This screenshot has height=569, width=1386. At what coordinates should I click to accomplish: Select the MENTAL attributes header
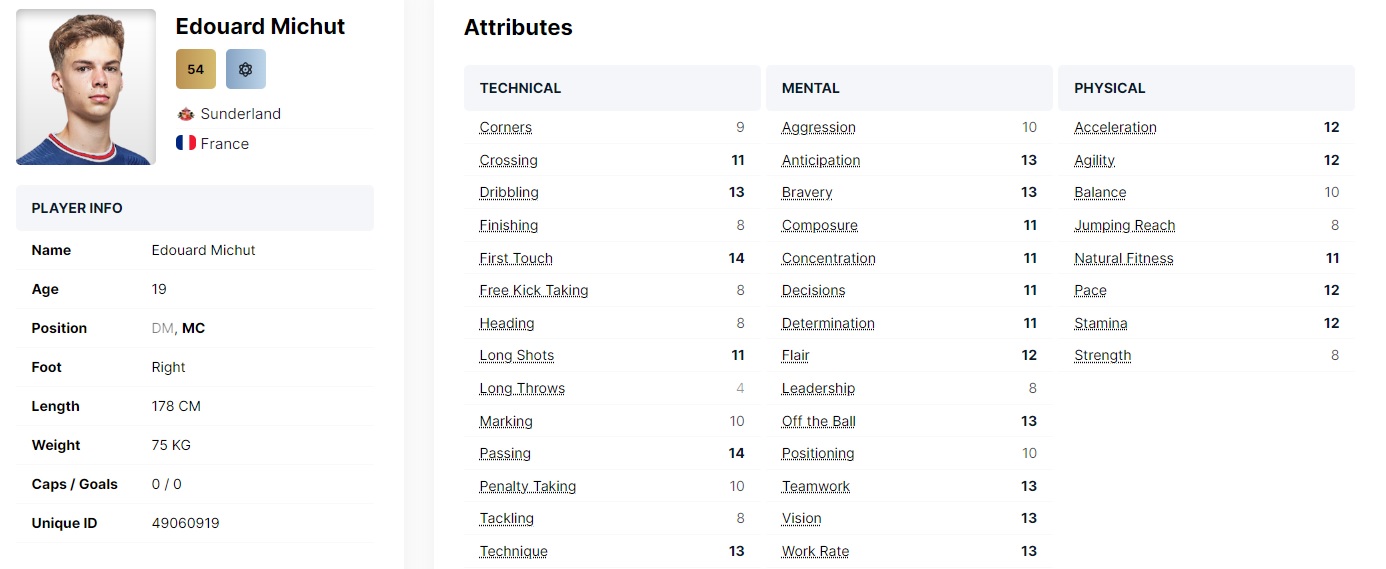point(909,88)
